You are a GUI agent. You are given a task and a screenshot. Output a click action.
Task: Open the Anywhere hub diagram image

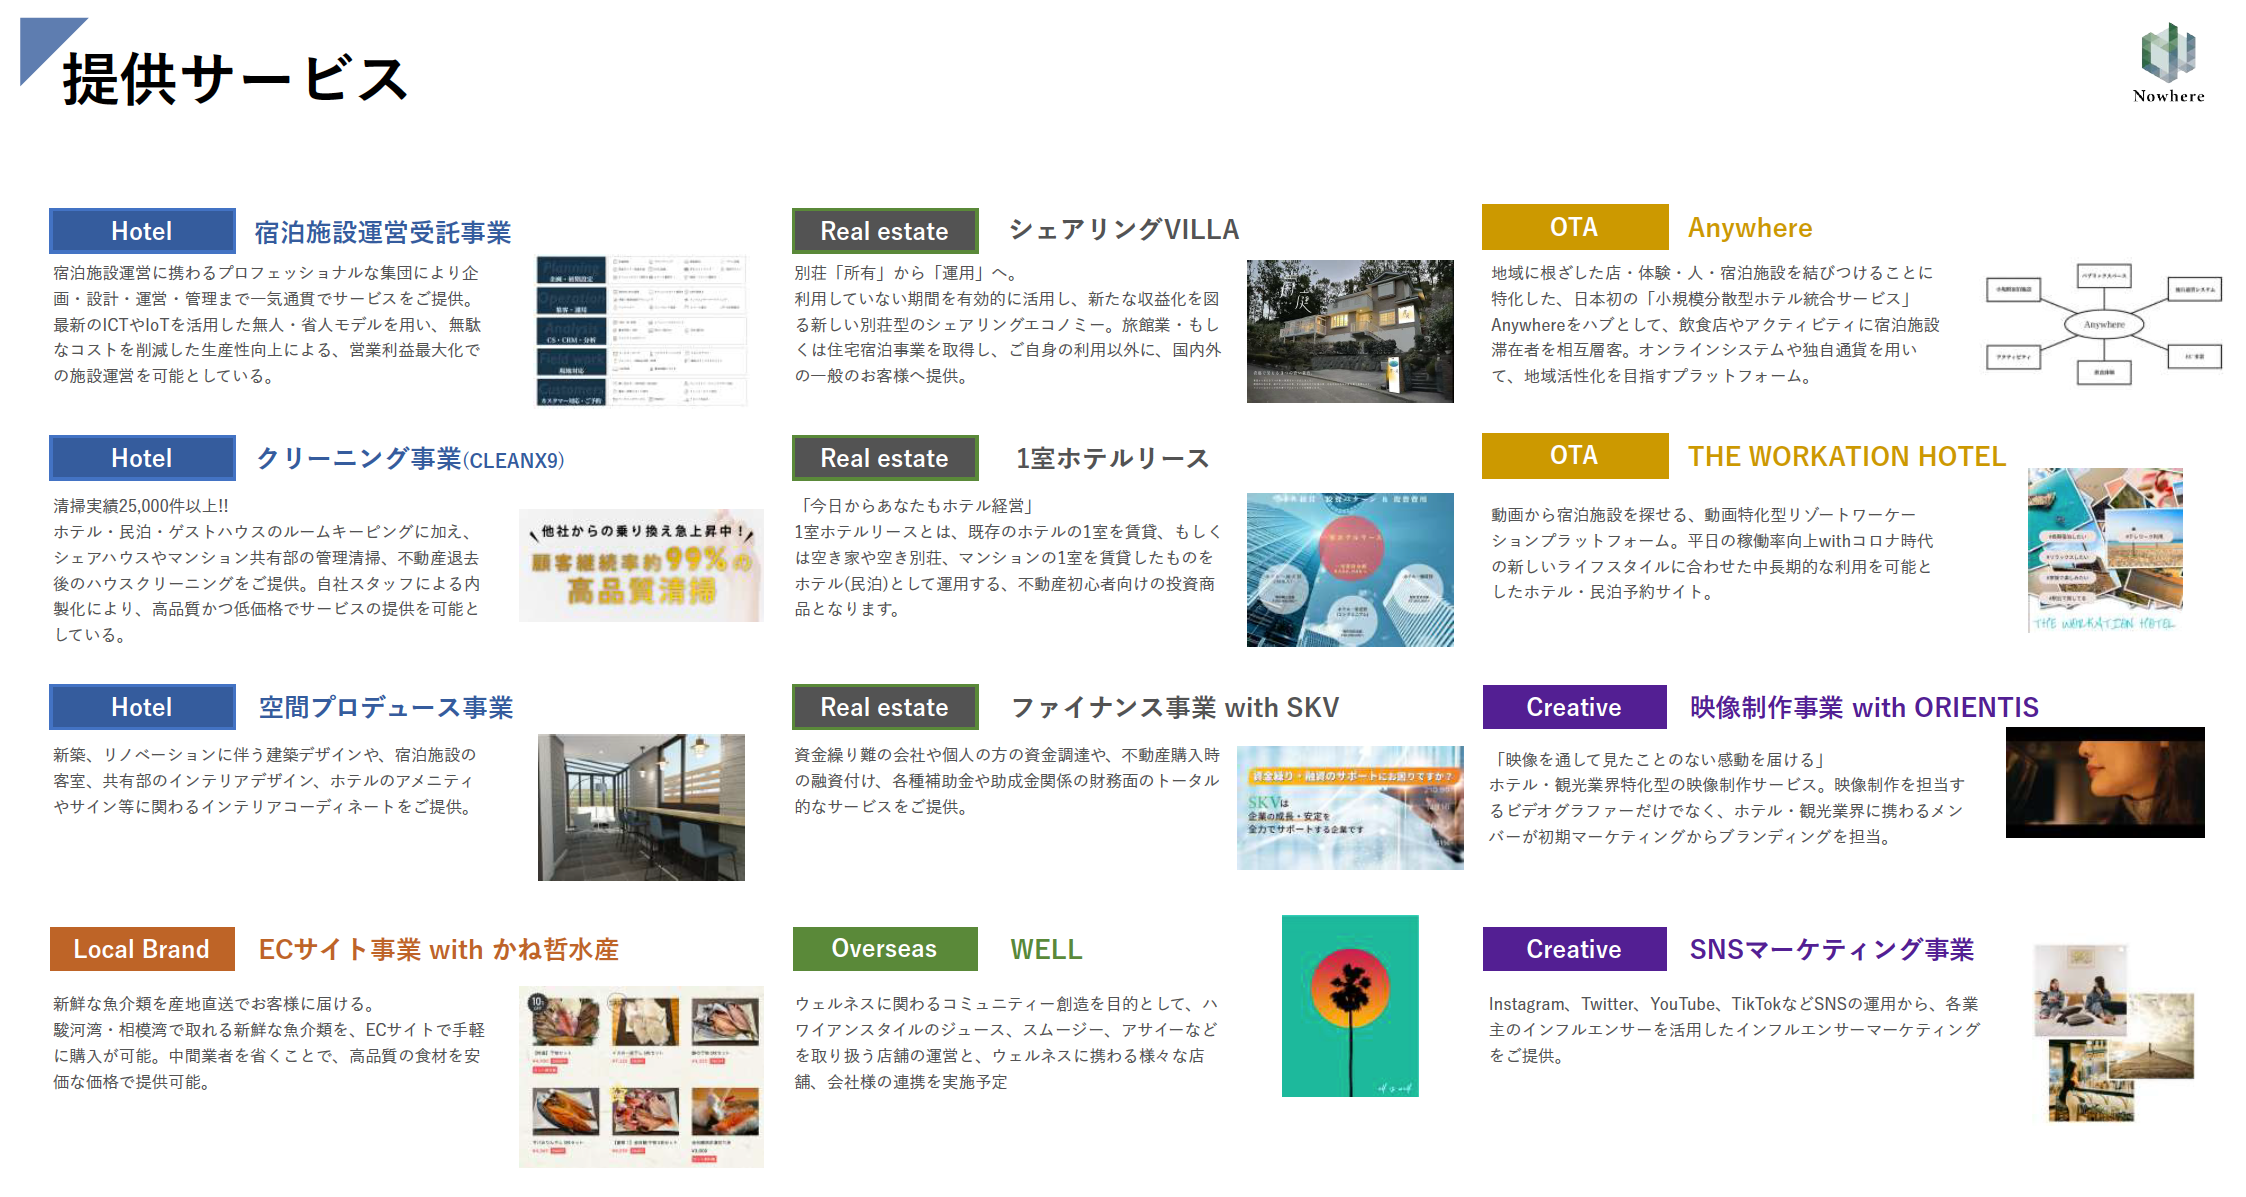click(x=2103, y=324)
